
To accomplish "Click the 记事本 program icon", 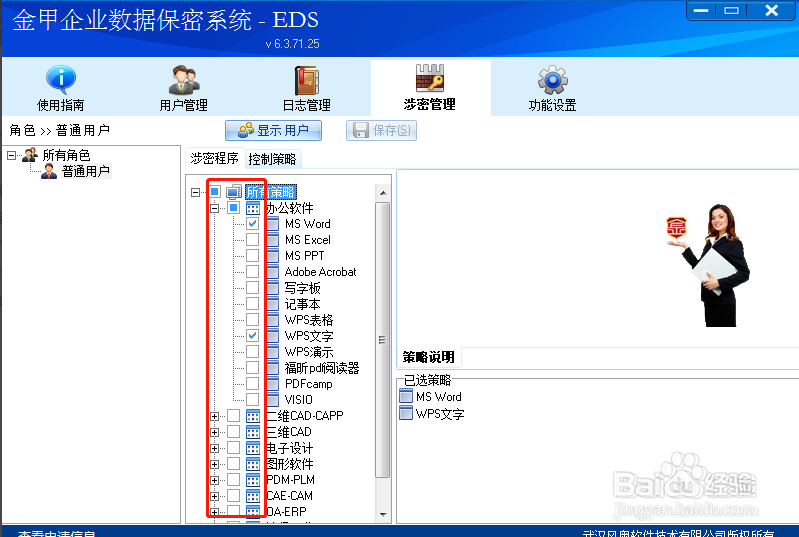I will (x=272, y=304).
